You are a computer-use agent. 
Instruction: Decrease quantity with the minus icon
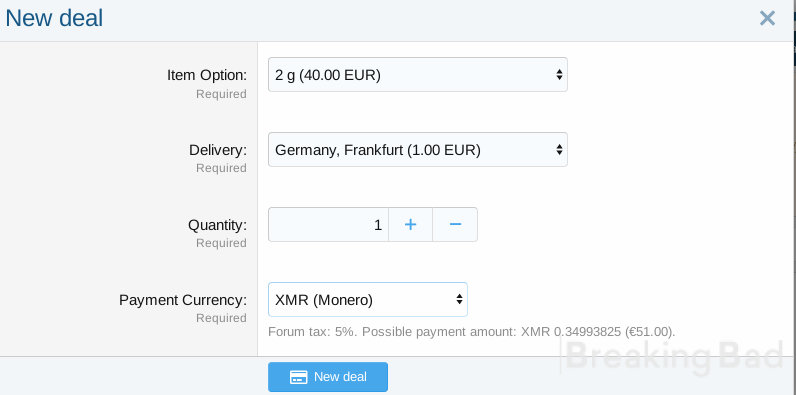(455, 224)
